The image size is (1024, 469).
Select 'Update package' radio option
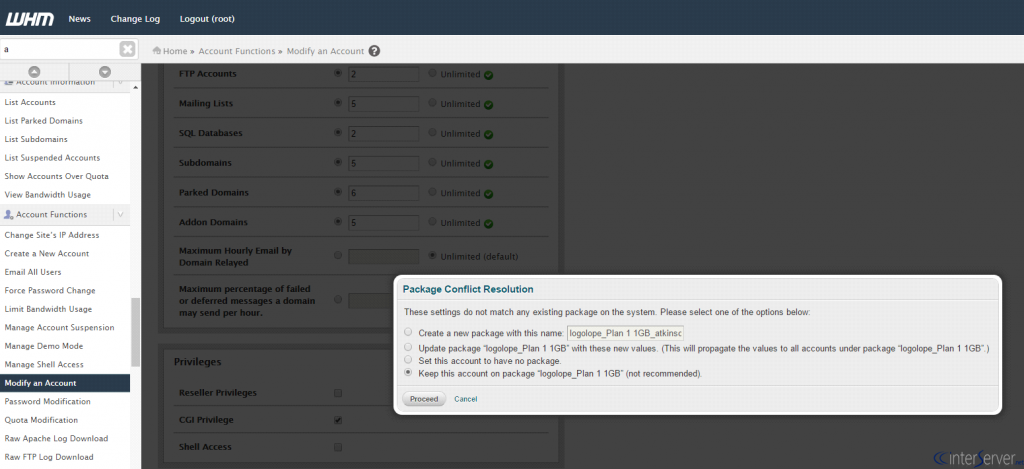408,346
